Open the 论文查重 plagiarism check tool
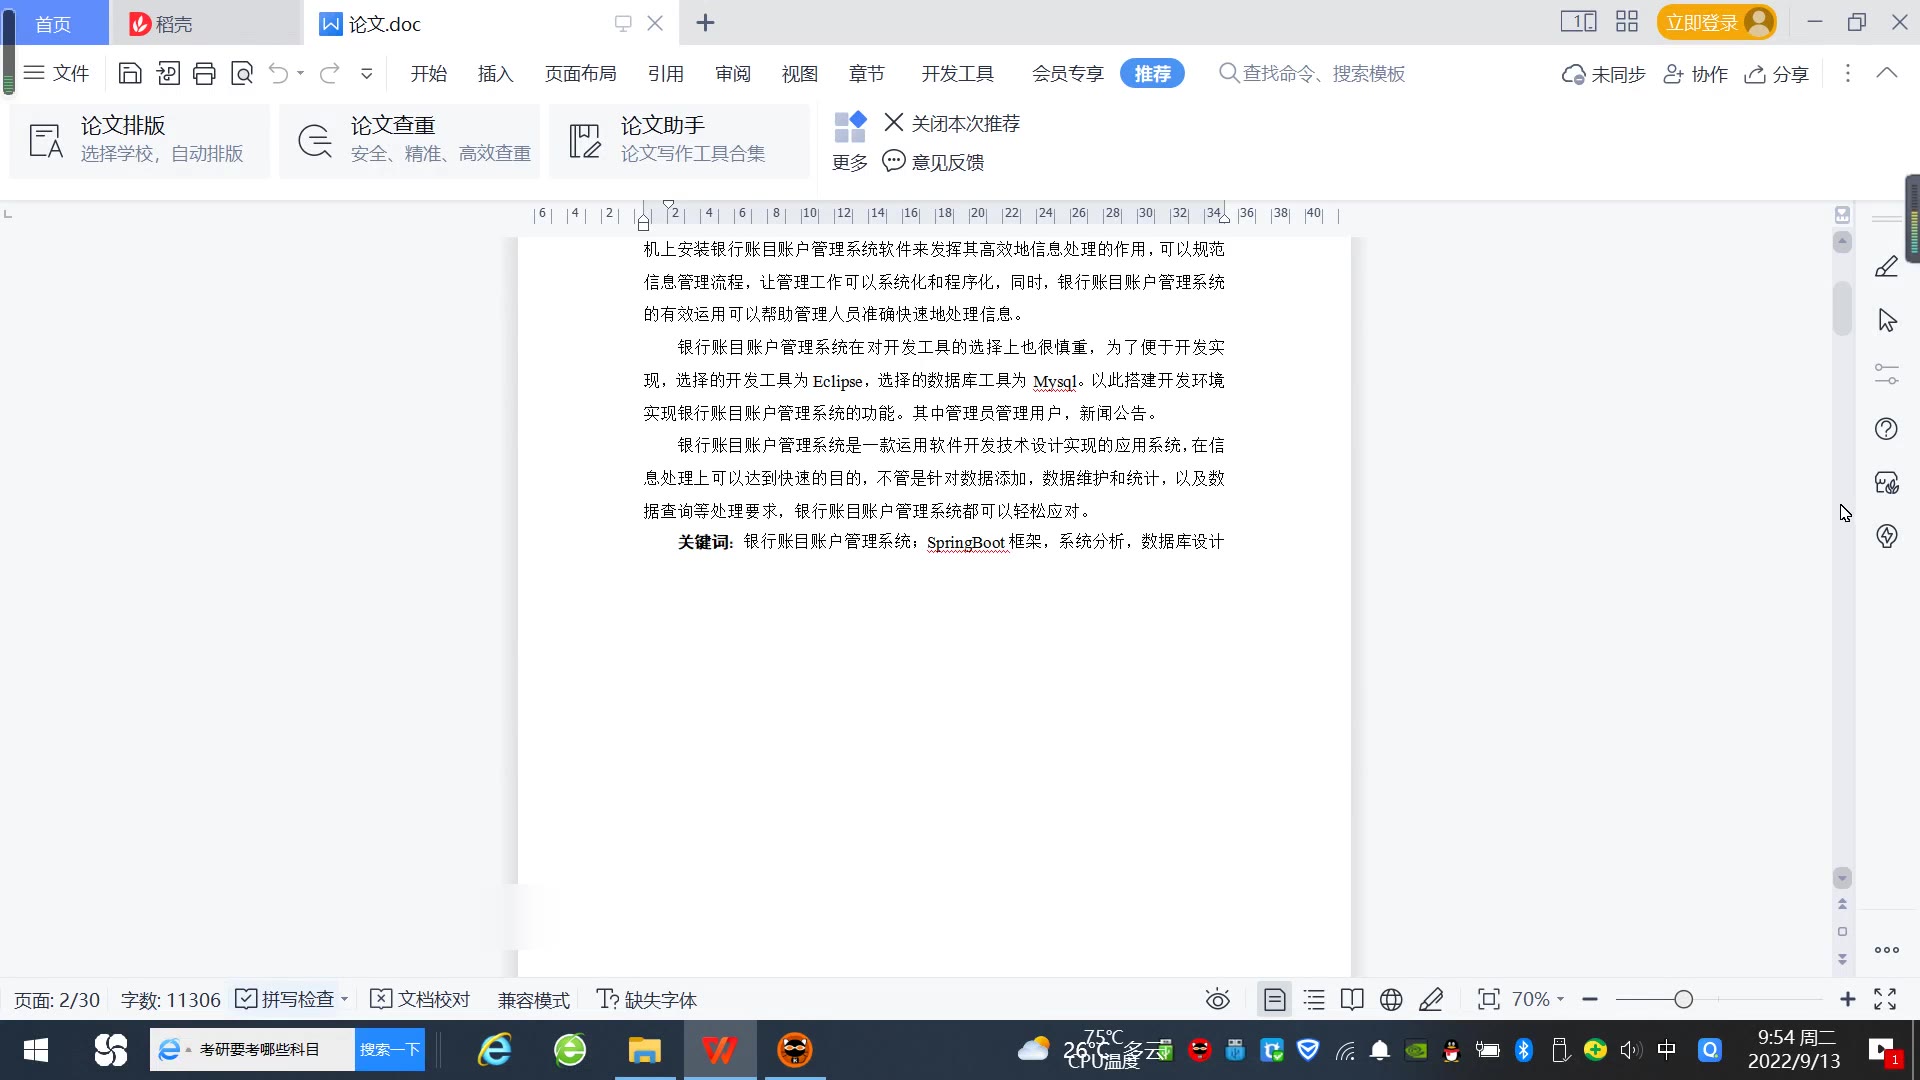Image resolution: width=1920 pixels, height=1080 pixels. click(x=410, y=140)
